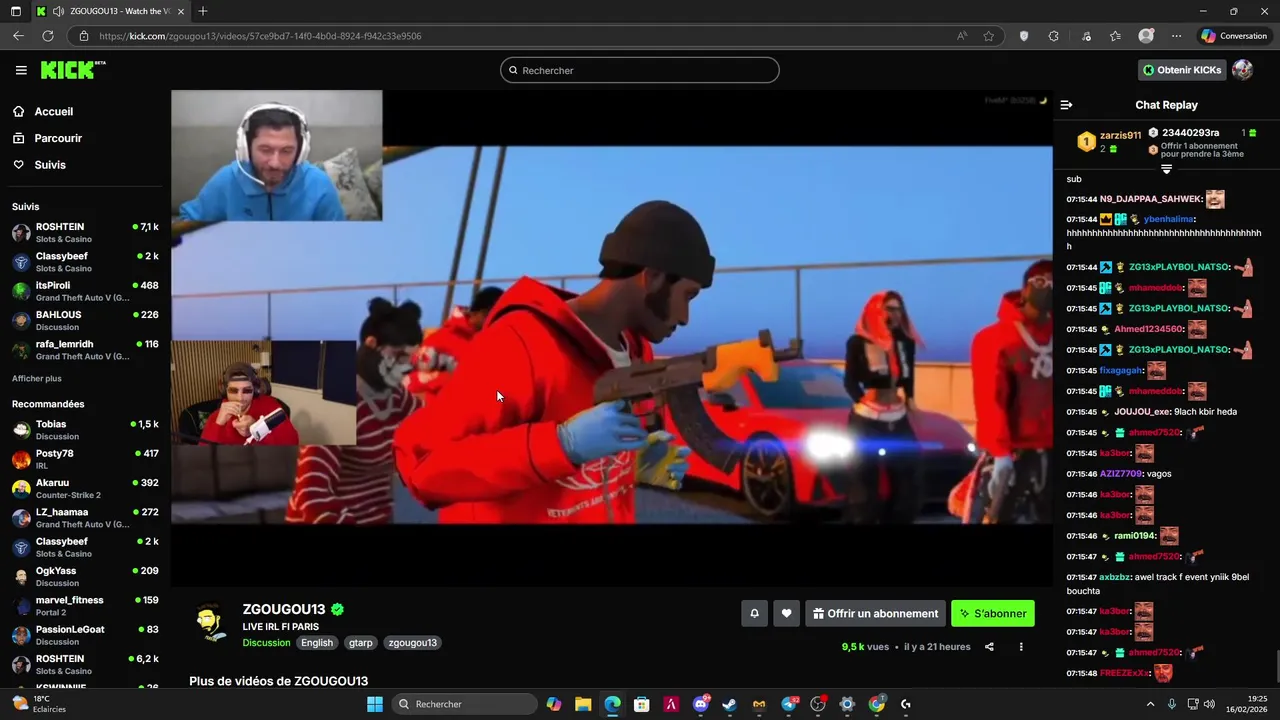1280x720 pixels.
Task: Toggle follow heart for ZGOUGOU13
Action: [x=786, y=614]
